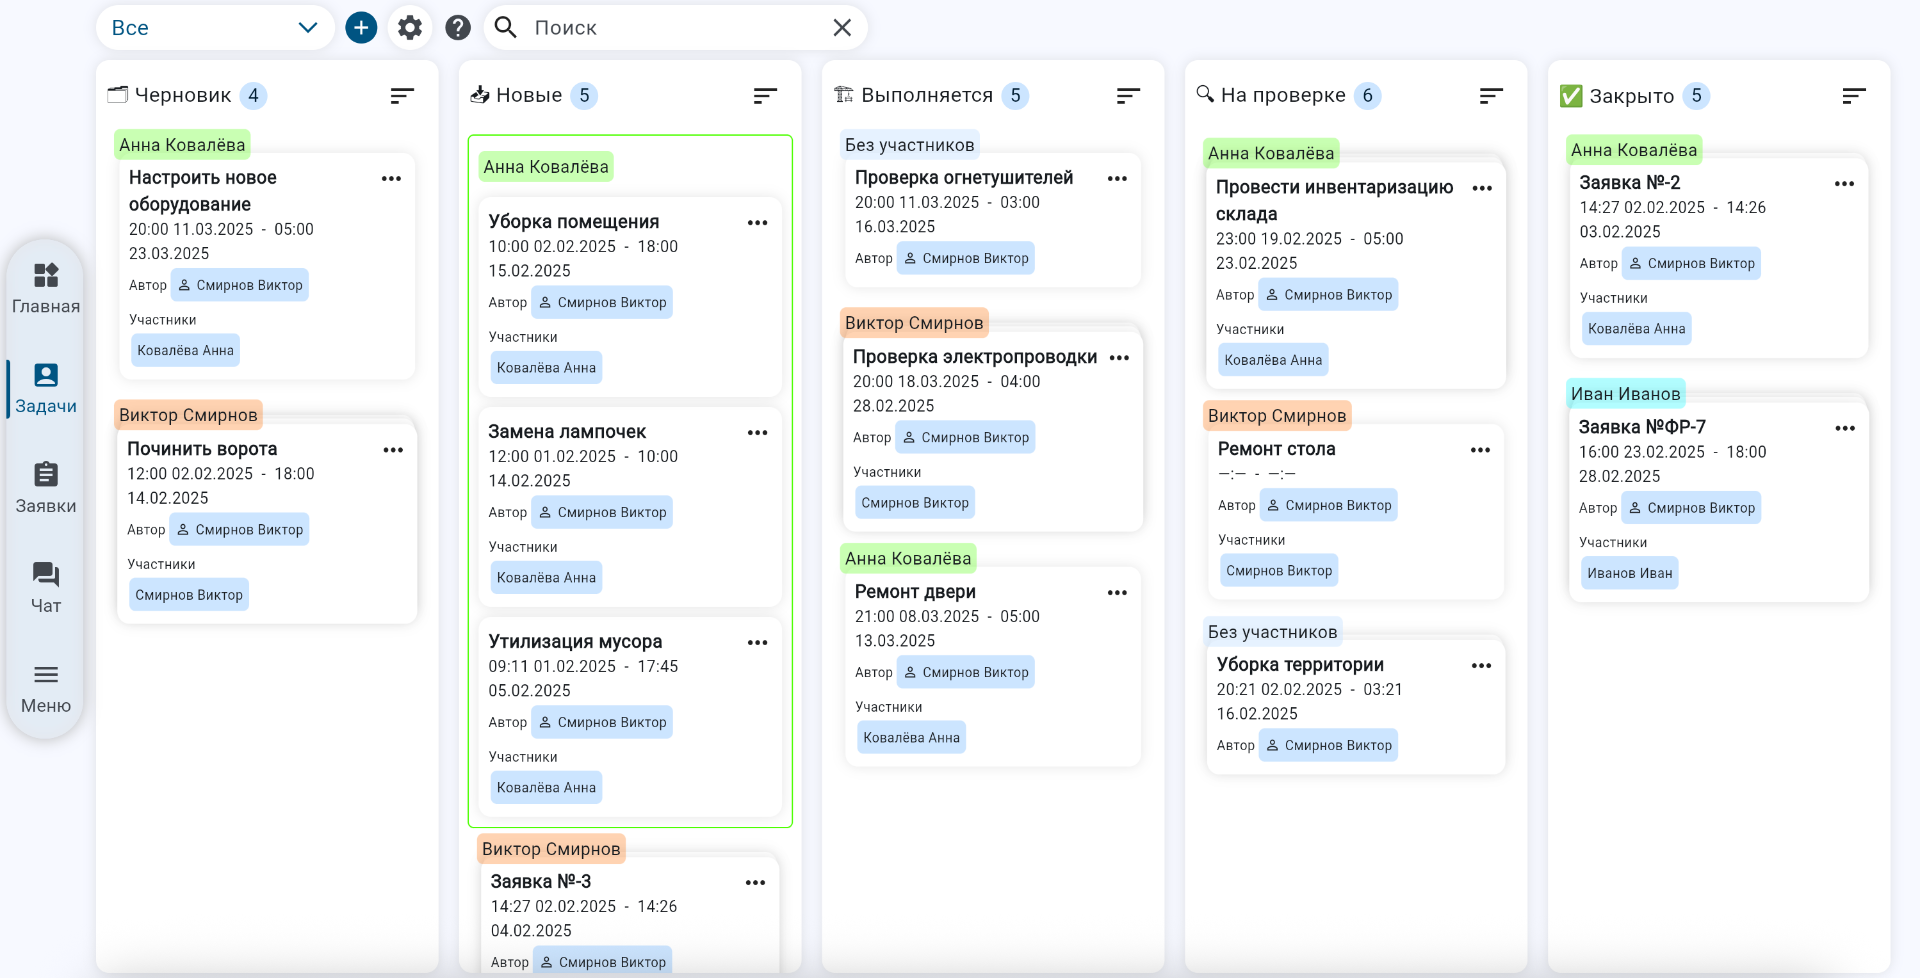Open three-dot menu on Ремонт стола card
Screen dimensions: 1920x978
[1480, 450]
